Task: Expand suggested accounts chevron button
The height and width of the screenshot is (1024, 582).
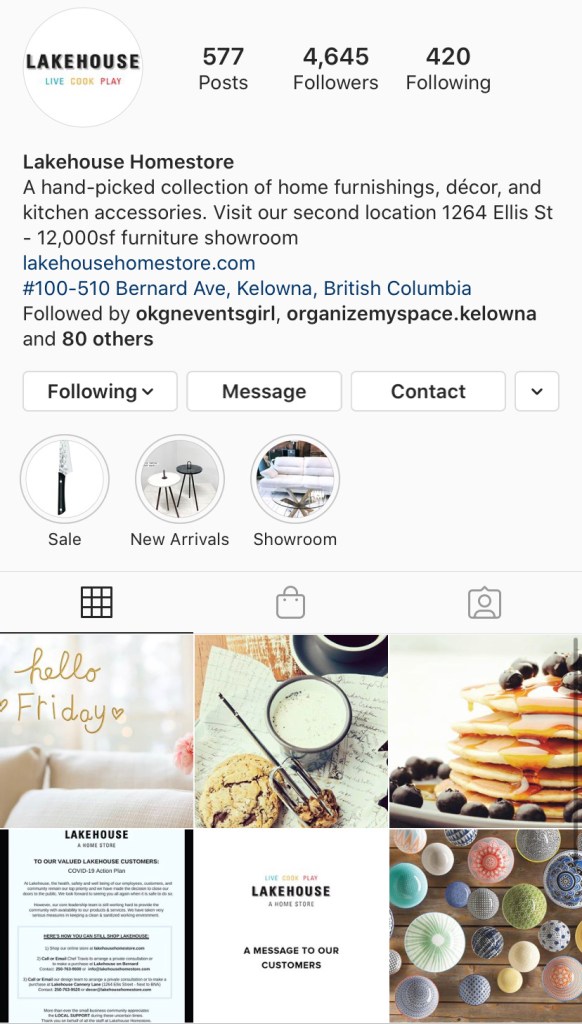Action: point(537,391)
